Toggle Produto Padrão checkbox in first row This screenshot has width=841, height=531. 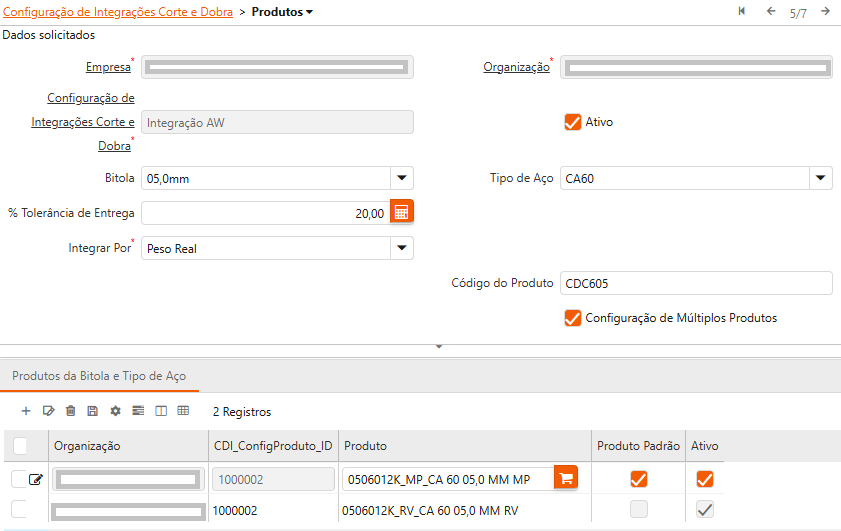(638, 479)
